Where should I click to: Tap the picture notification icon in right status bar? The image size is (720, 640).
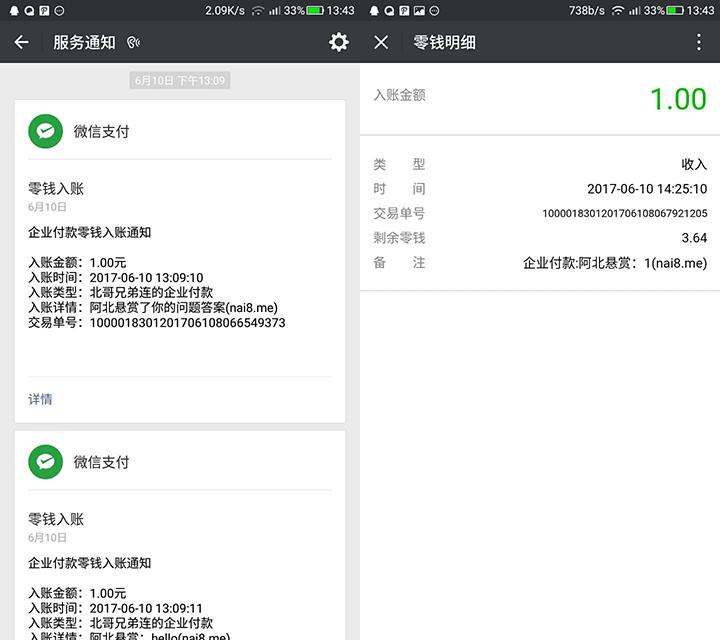[419, 11]
